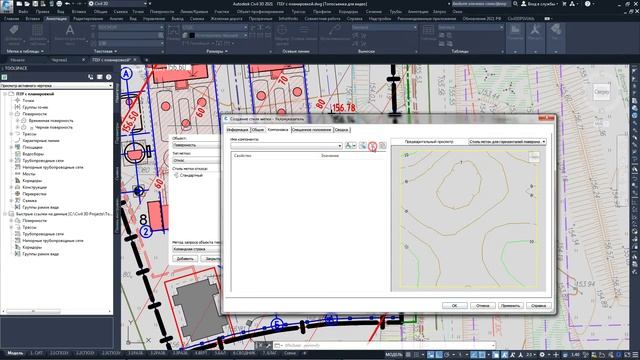Select Перекрестки in Toolspace tree
This screenshot has width=640, height=360.
[x=34, y=194]
